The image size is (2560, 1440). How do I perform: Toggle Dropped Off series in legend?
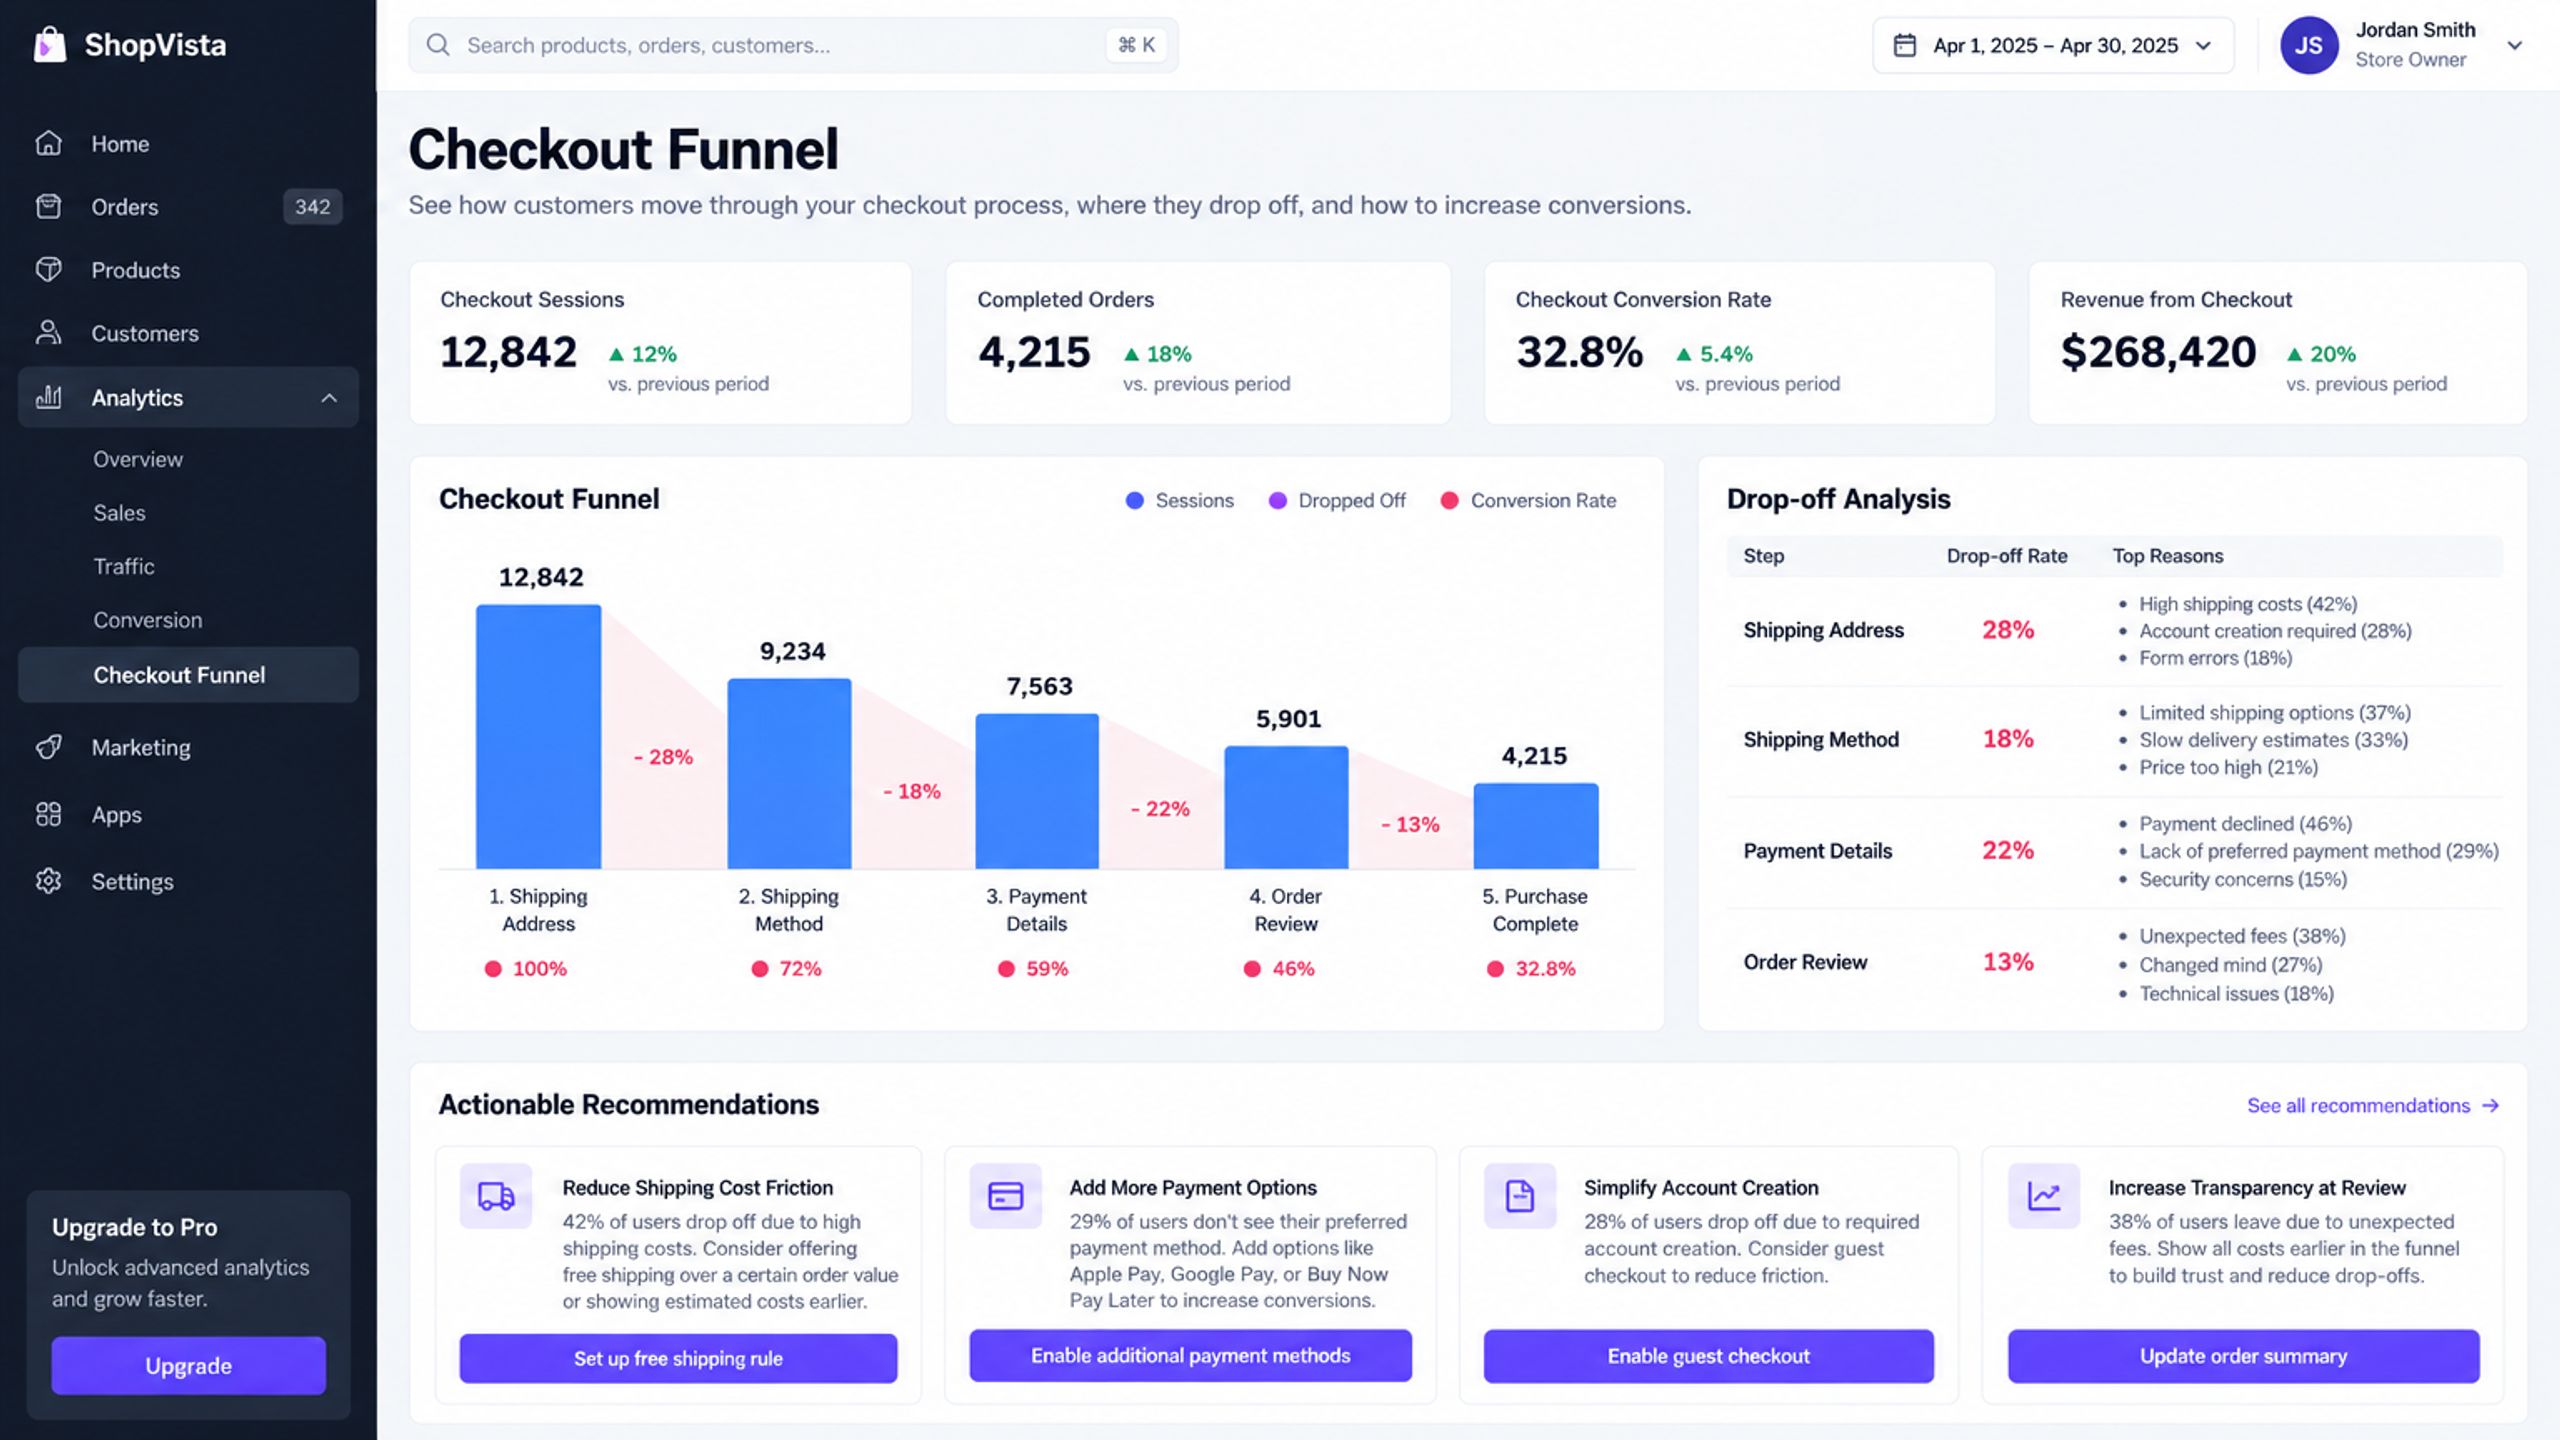(x=1337, y=500)
